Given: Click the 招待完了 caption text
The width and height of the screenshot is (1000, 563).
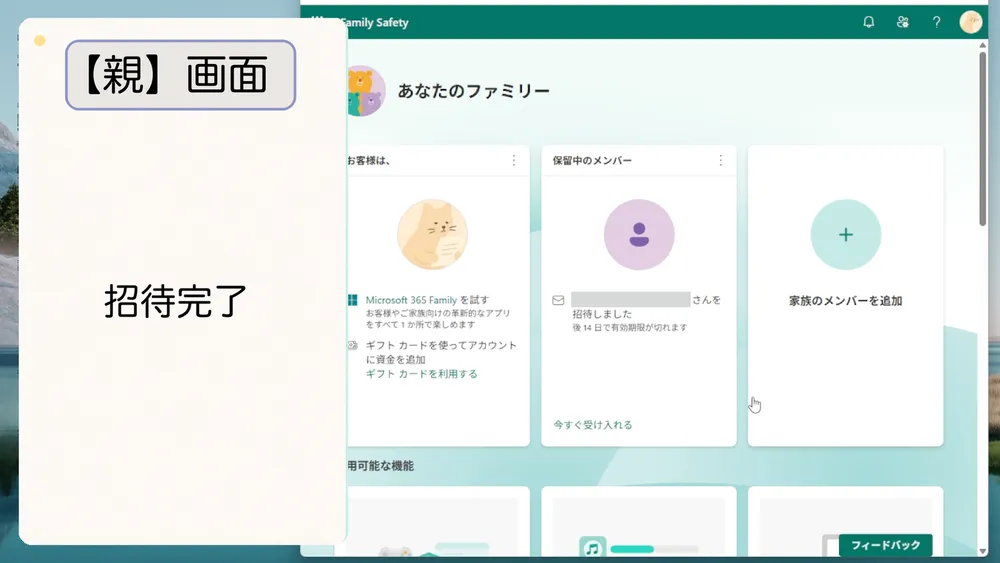Looking at the screenshot, I should [176, 302].
